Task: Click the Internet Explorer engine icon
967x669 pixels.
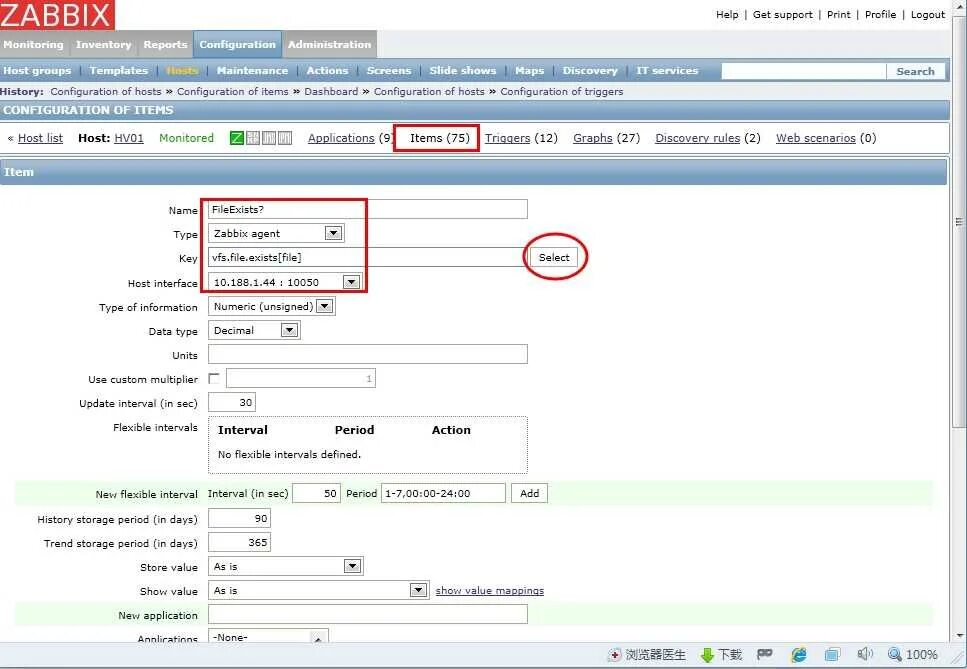Action: point(799,654)
